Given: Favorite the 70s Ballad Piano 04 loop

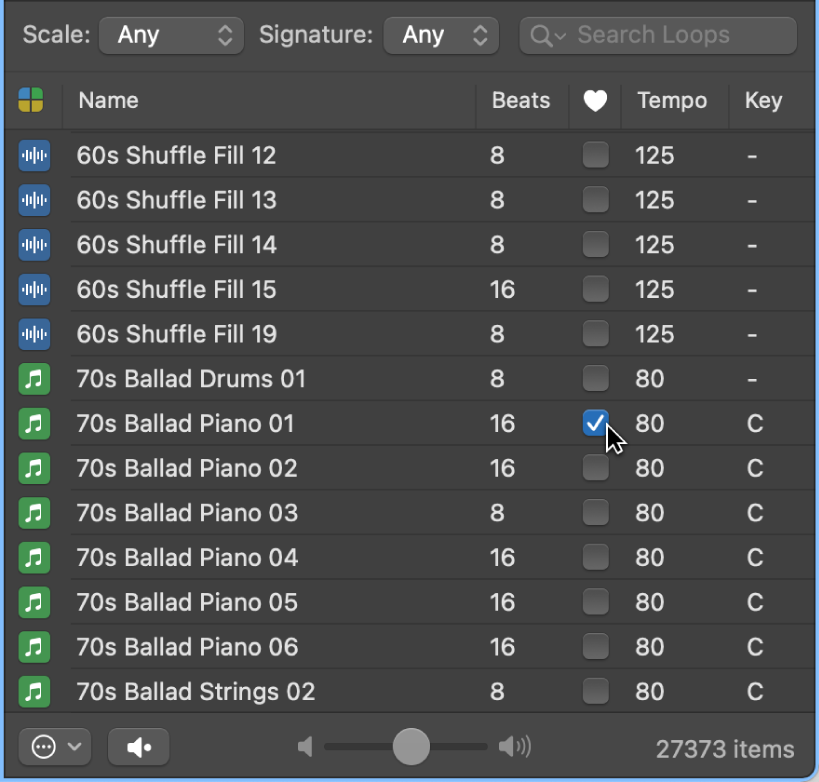Looking at the screenshot, I should pos(595,557).
